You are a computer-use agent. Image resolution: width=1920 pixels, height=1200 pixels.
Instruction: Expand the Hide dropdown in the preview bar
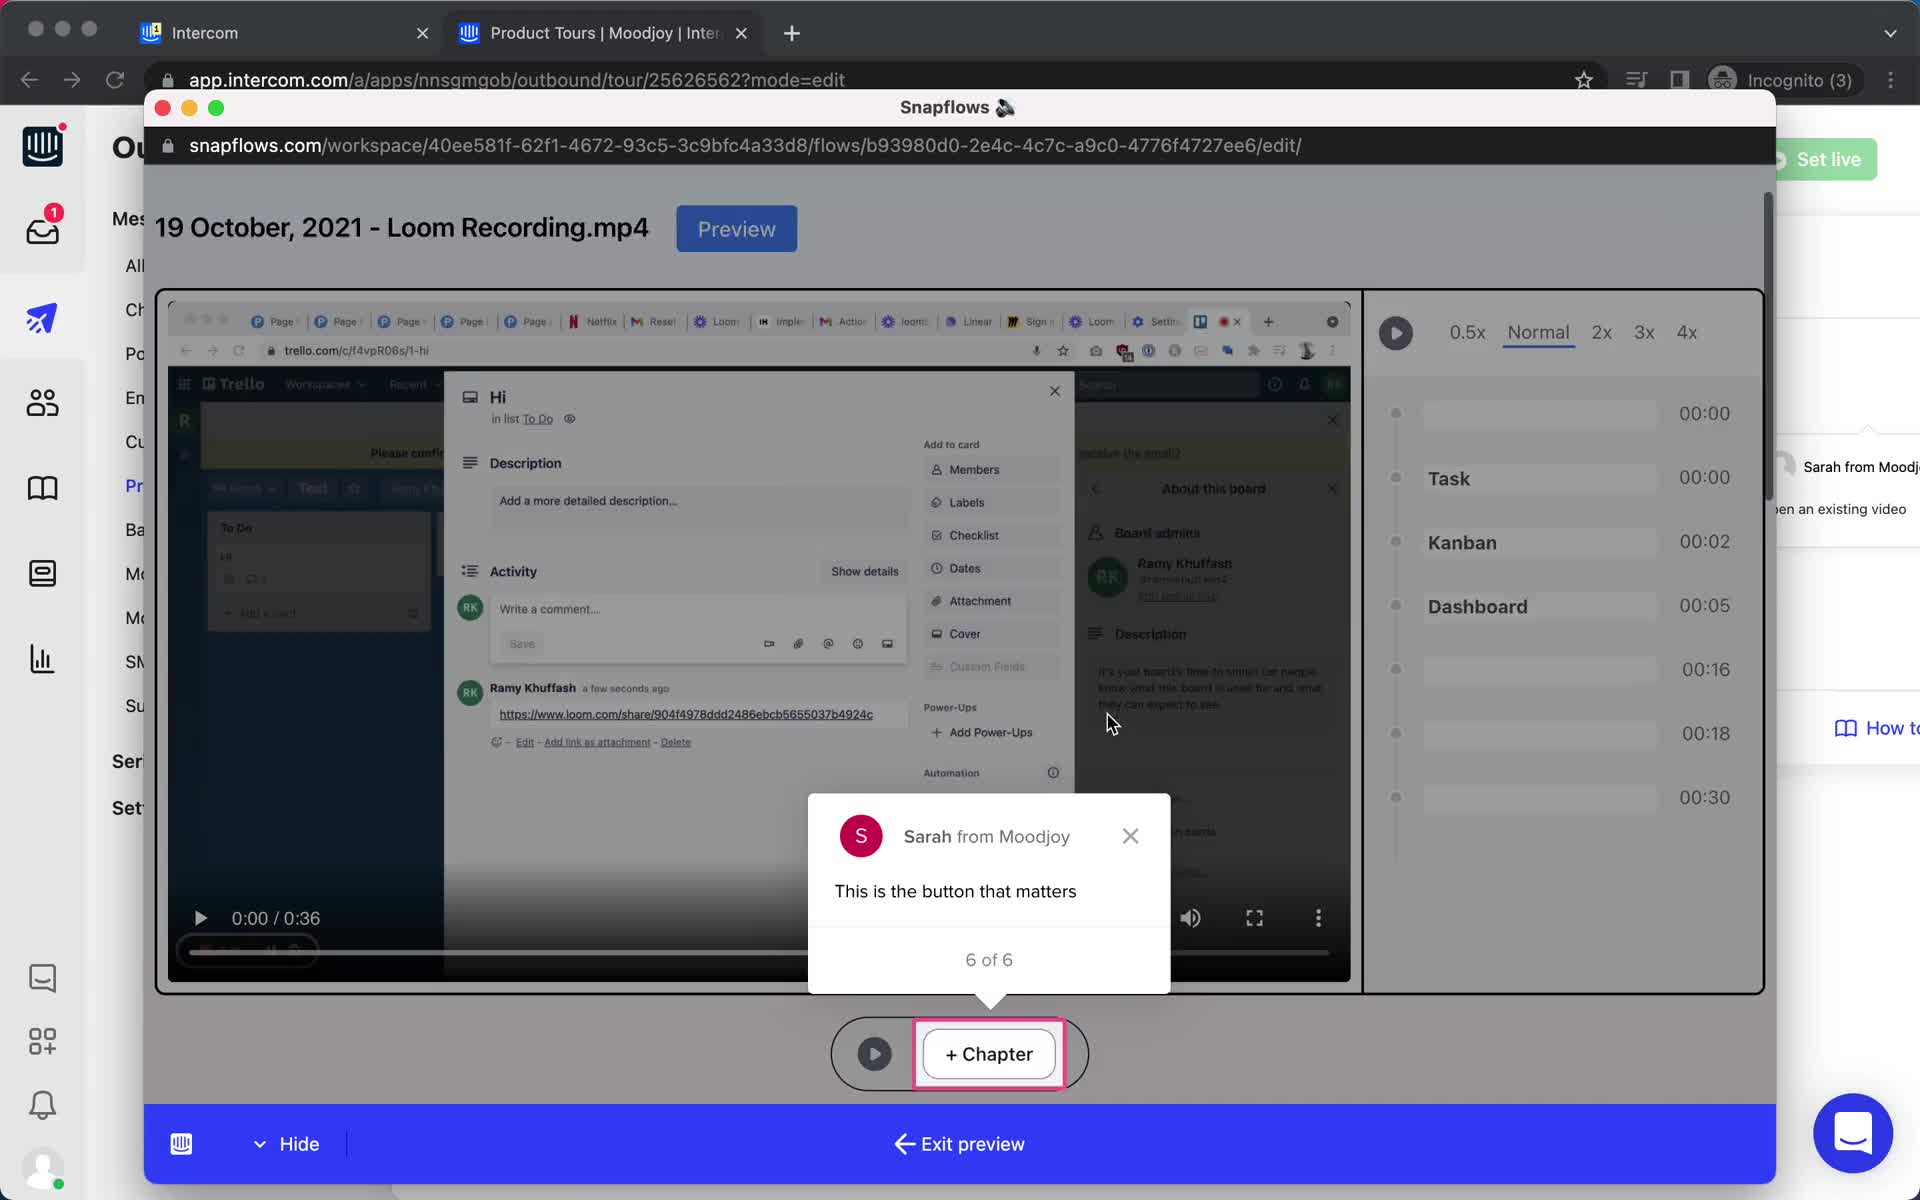coord(286,1144)
